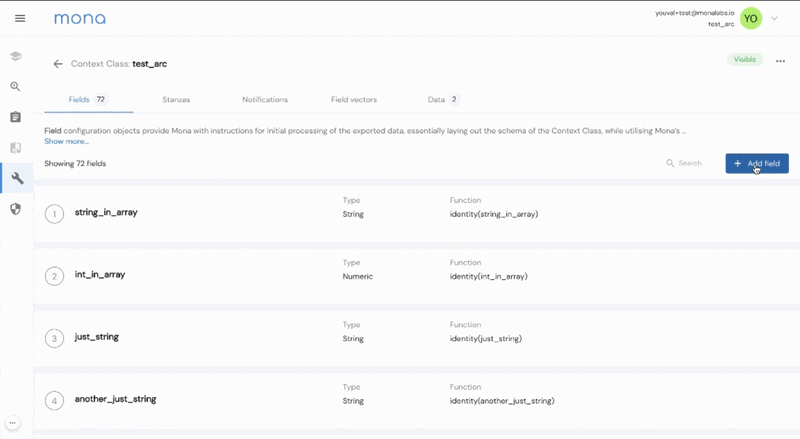Open the hamburger menu icon
This screenshot has height=439, width=800.
point(20,18)
